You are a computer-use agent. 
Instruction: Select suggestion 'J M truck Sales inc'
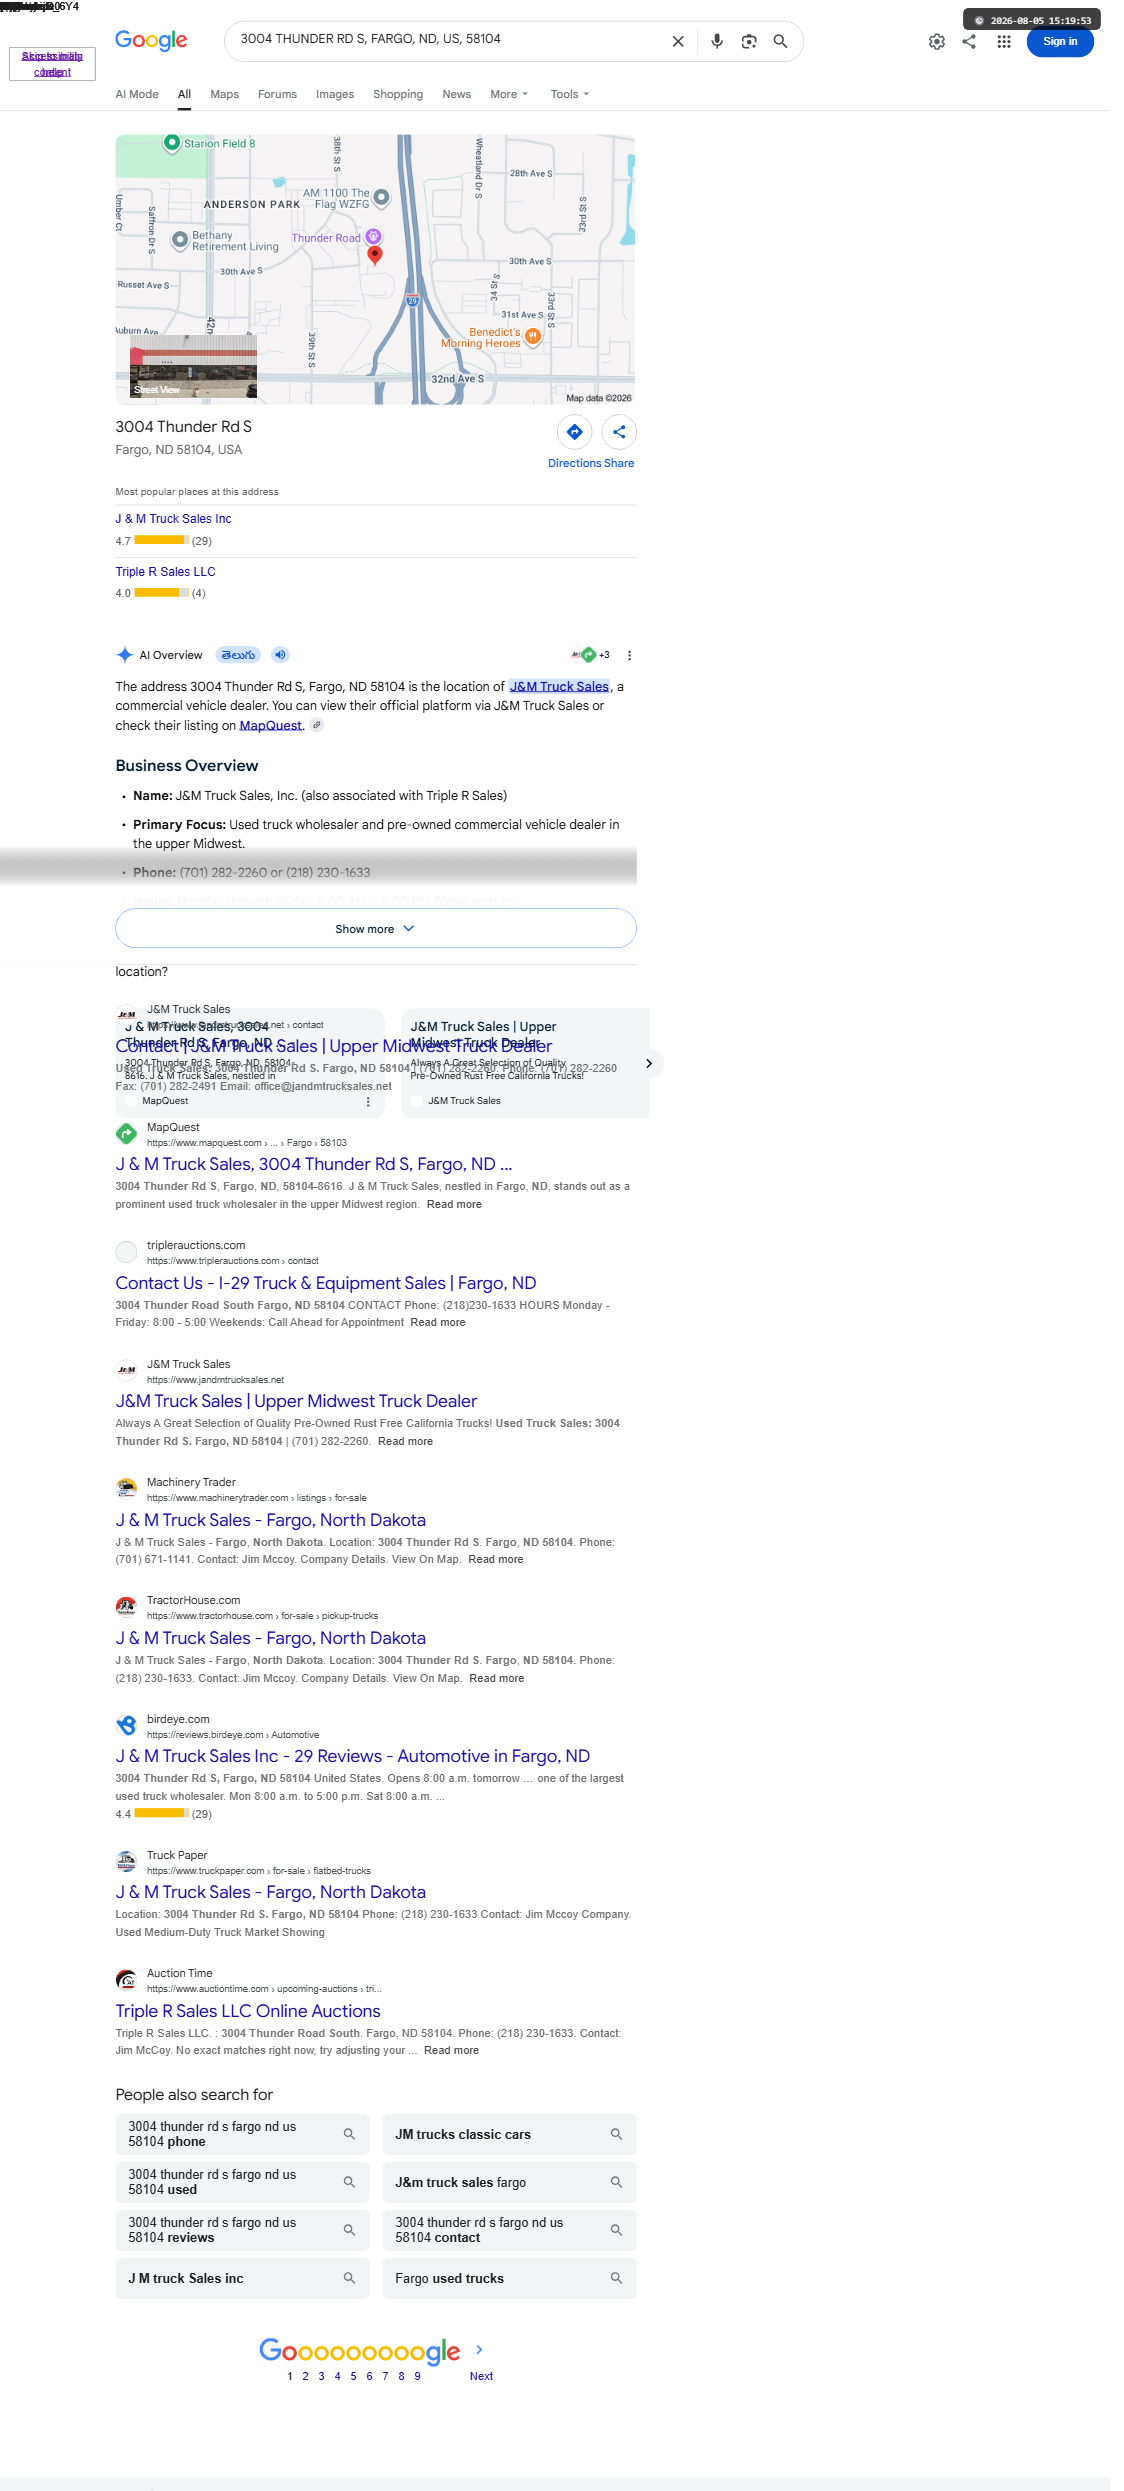coord(242,2278)
